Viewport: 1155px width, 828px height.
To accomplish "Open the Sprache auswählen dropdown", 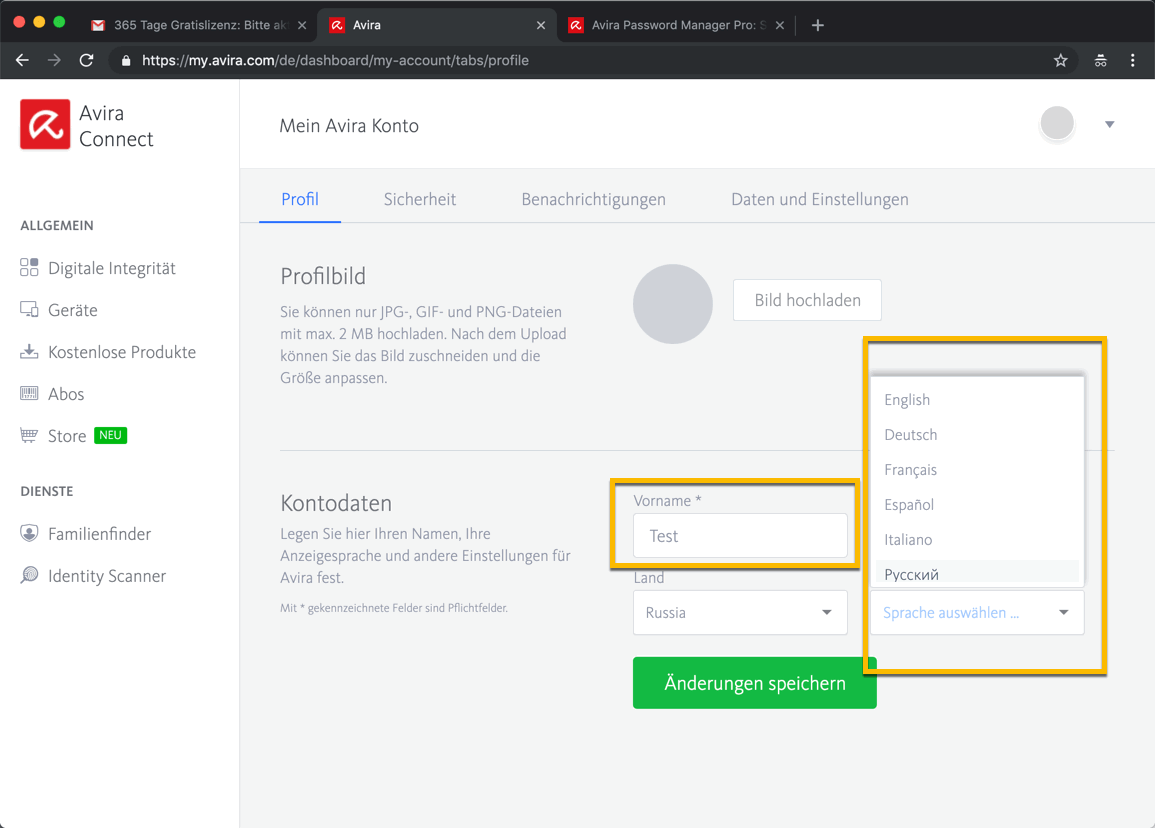I will [x=977, y=612].
